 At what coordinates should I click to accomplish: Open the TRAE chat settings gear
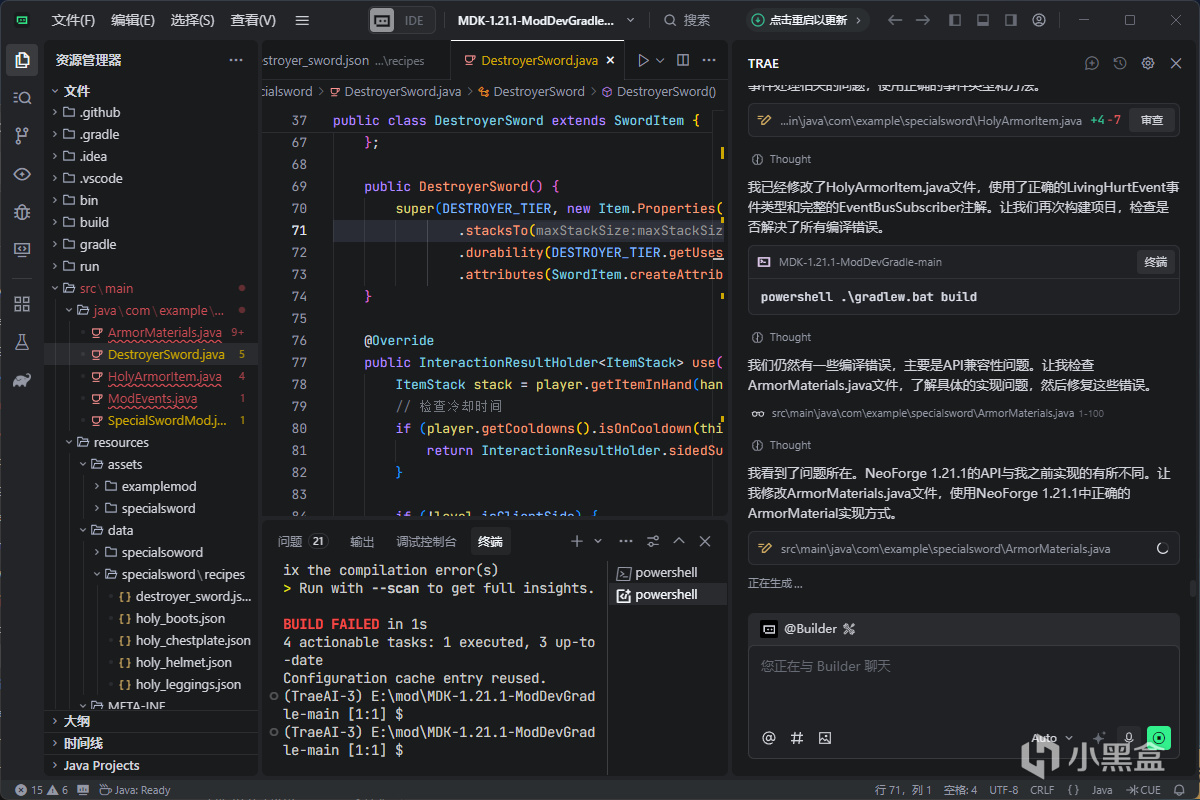click(1148, 63)
